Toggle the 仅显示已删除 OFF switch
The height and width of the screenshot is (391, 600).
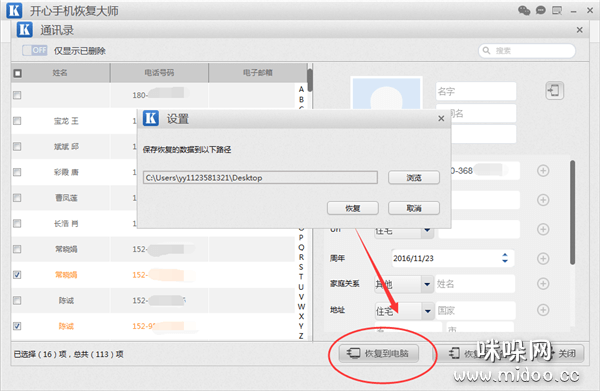tap(34, 50)
